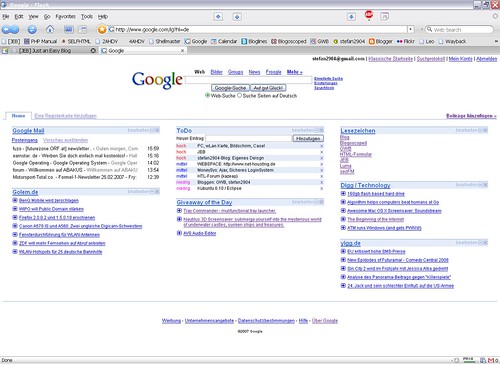The width and height of the screenshot is (500, 365).
Task: Click the Firefox 2.0.0.2 erschienen headline
Action: [57, 218]
